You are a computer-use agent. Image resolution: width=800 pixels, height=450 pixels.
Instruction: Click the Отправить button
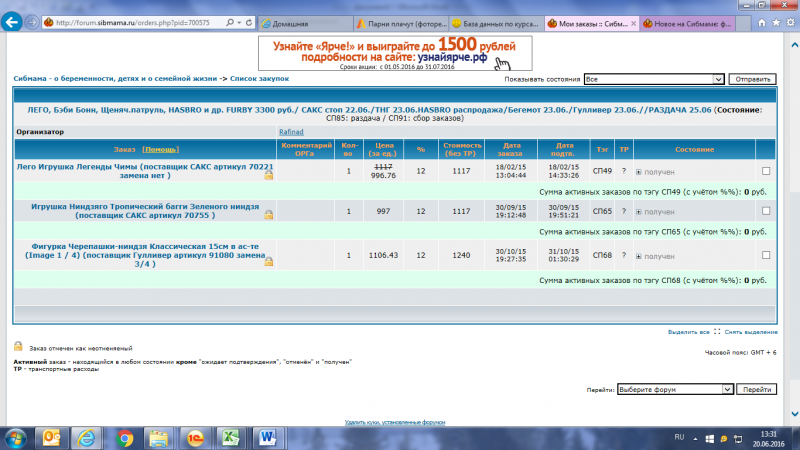point(752,79)
